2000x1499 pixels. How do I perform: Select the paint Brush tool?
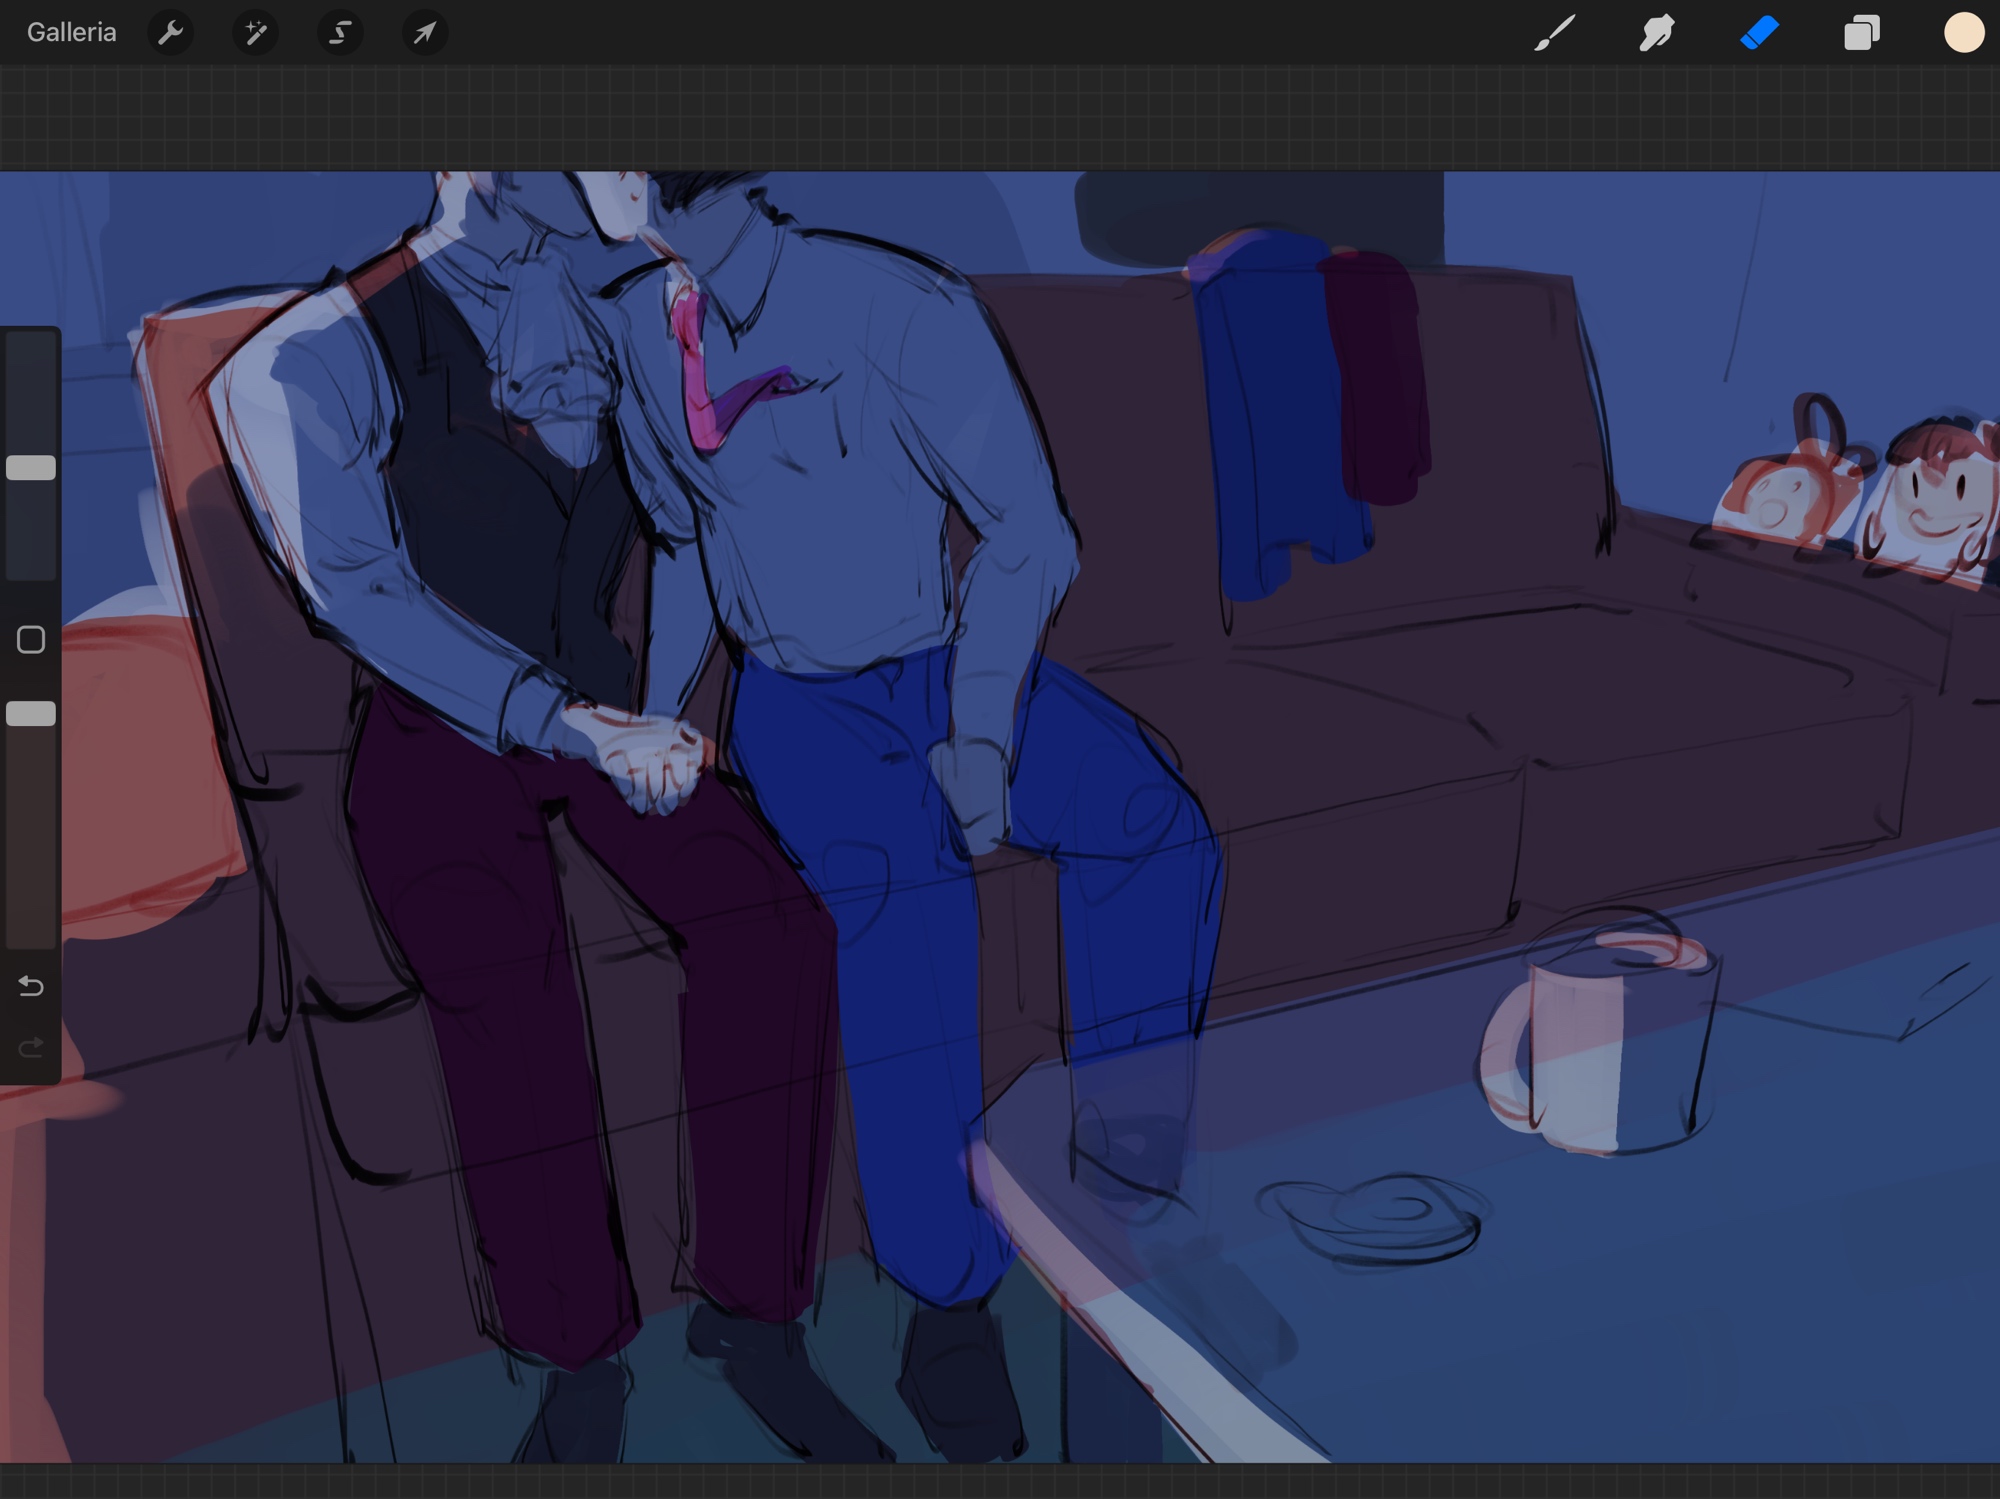(1555, 33)
